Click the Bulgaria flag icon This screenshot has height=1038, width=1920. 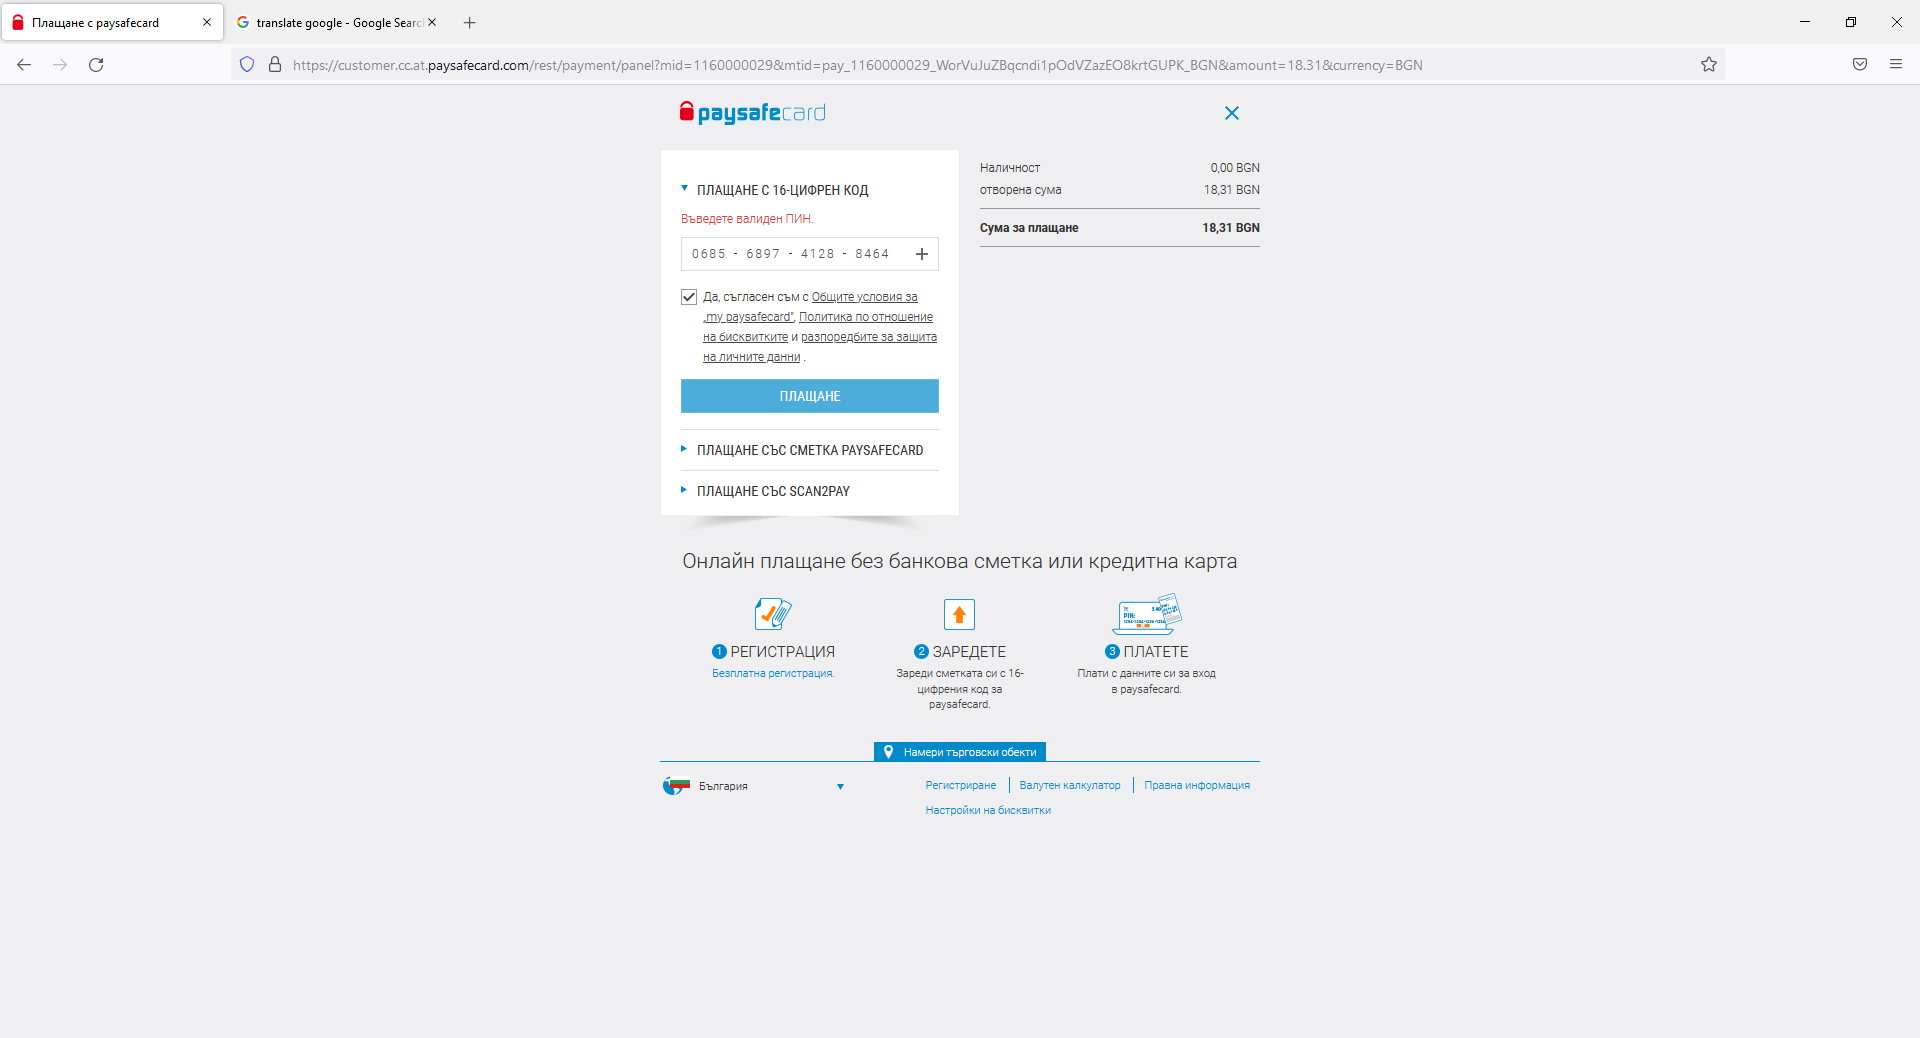(x=677, y=786)
